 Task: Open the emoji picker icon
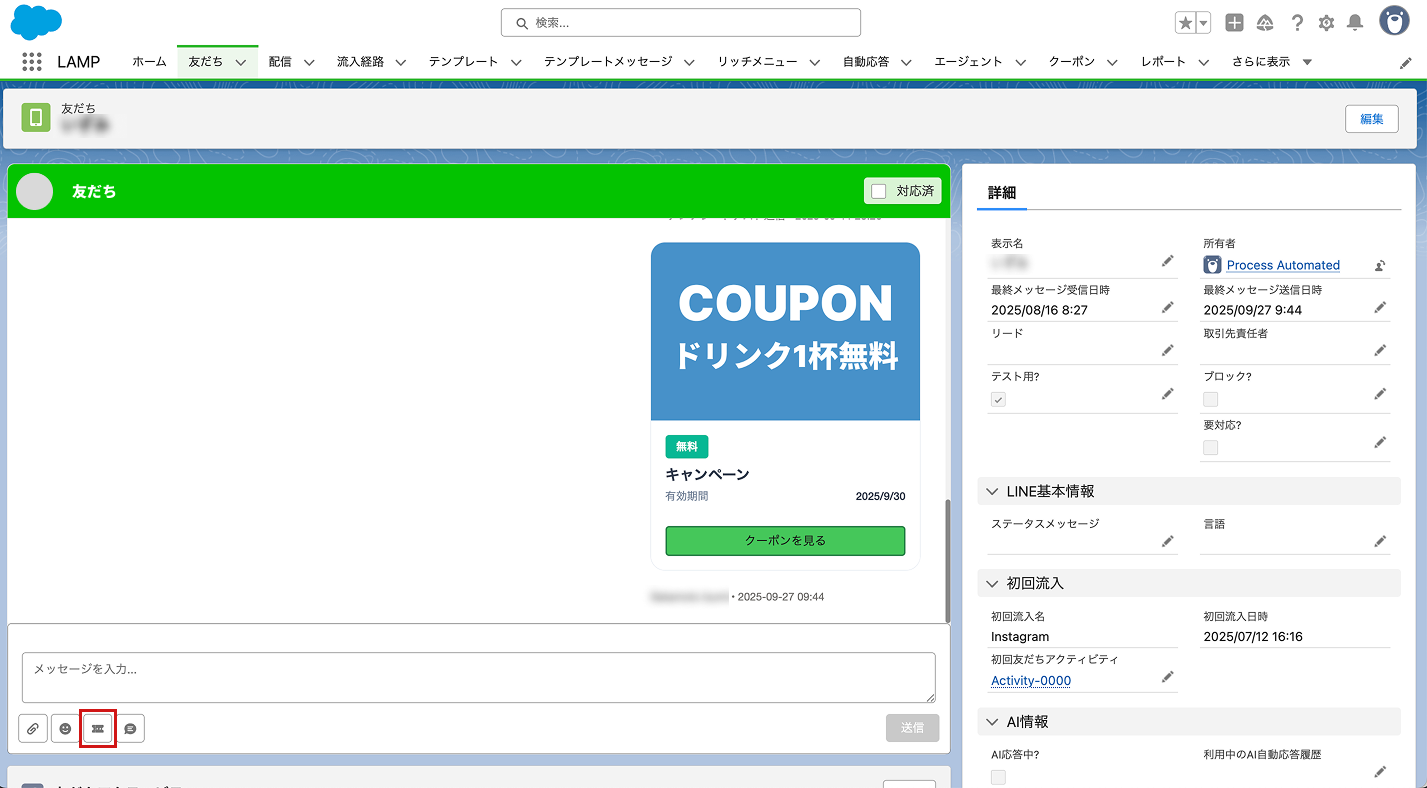65,729
